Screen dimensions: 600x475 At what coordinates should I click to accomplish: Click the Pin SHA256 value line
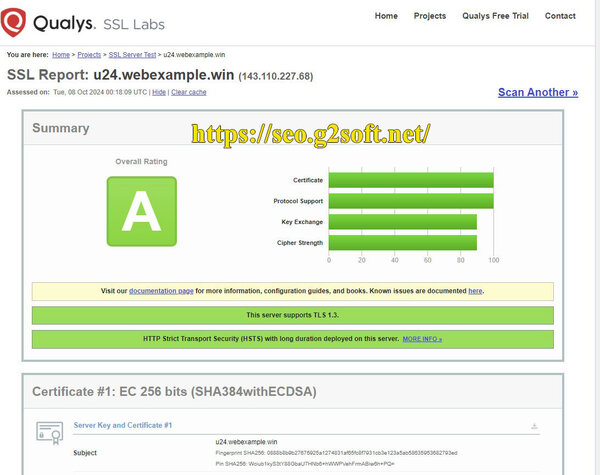coord(305,464)
